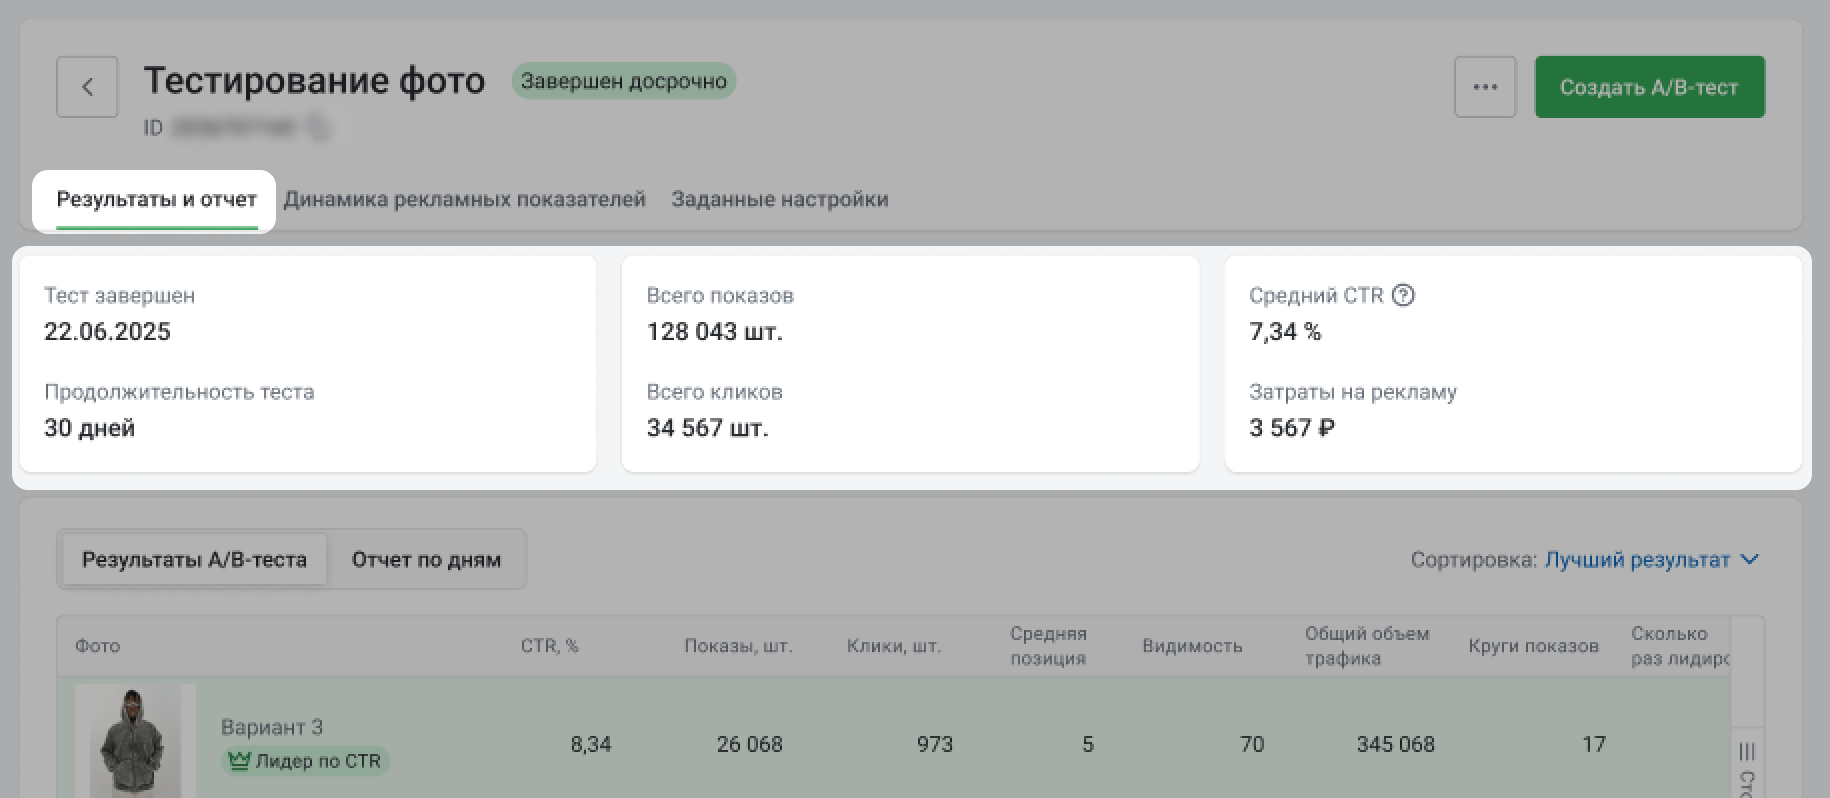Expand the Сортировка Лучший результат dropdown
Screen dimensions: 1830x798
[1636, 560]
